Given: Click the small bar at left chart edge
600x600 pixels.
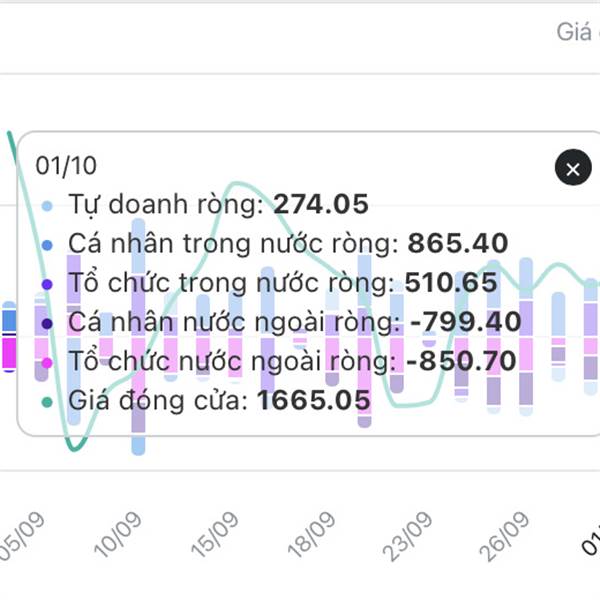Looking at the screenshot, I should (x=9, y=337).
